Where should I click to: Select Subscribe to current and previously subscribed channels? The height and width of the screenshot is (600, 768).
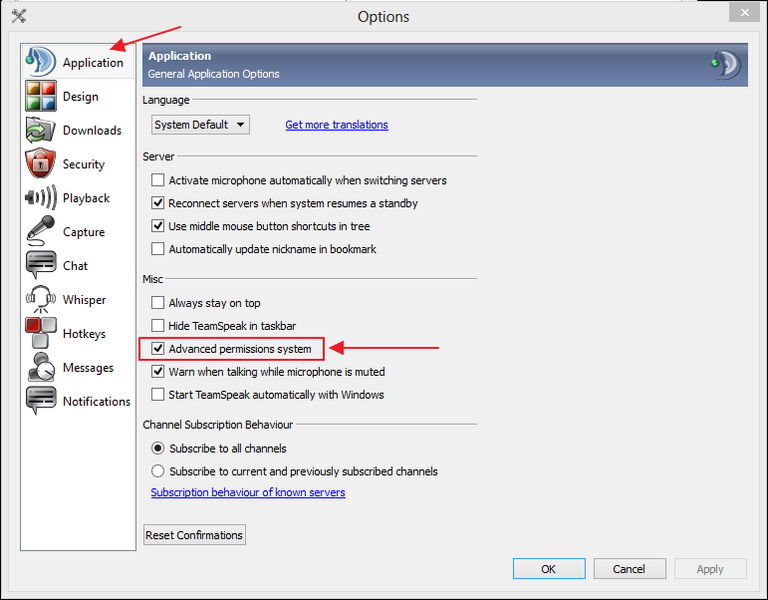coord(158,471)
